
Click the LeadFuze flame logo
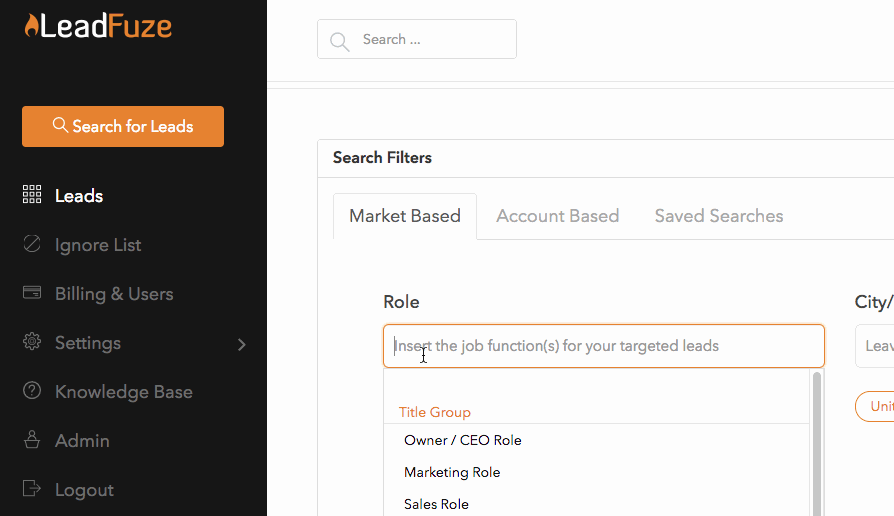(x=33, y=25)
